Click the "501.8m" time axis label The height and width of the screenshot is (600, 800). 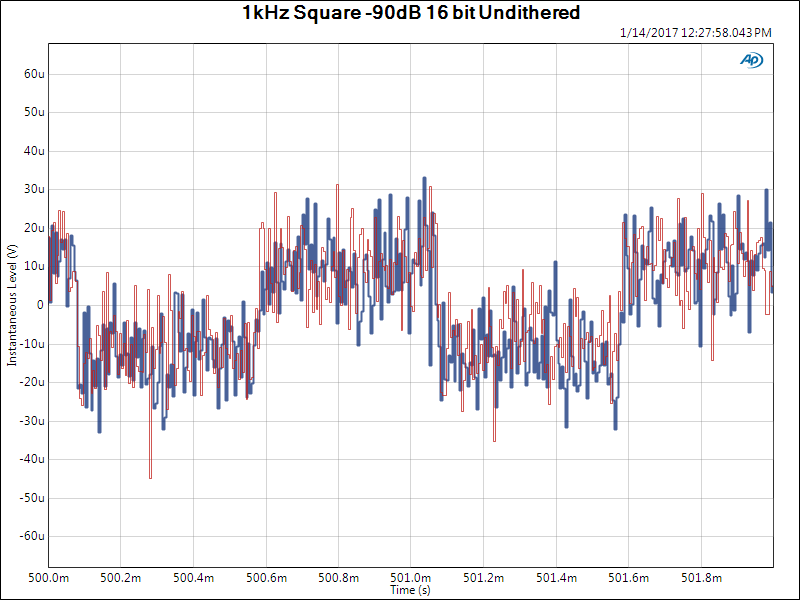pyautogui.click(x=702, y=578)
